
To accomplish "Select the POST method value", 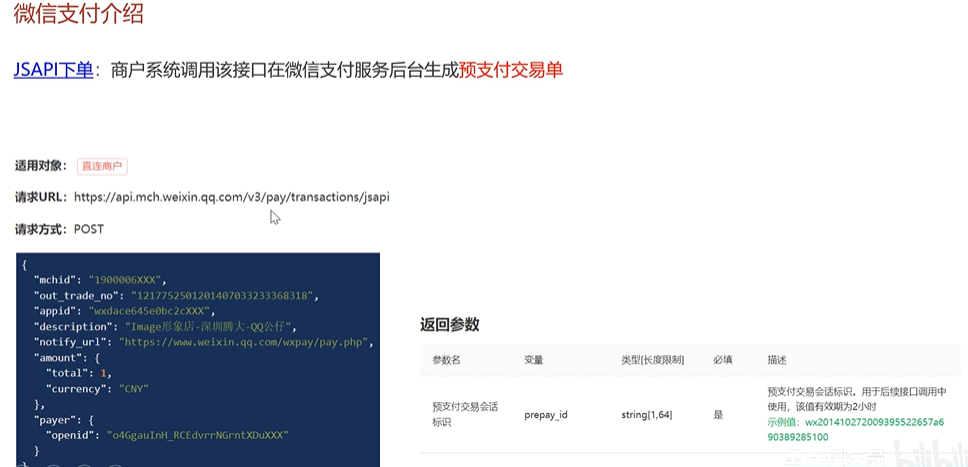I will [89, 229].
